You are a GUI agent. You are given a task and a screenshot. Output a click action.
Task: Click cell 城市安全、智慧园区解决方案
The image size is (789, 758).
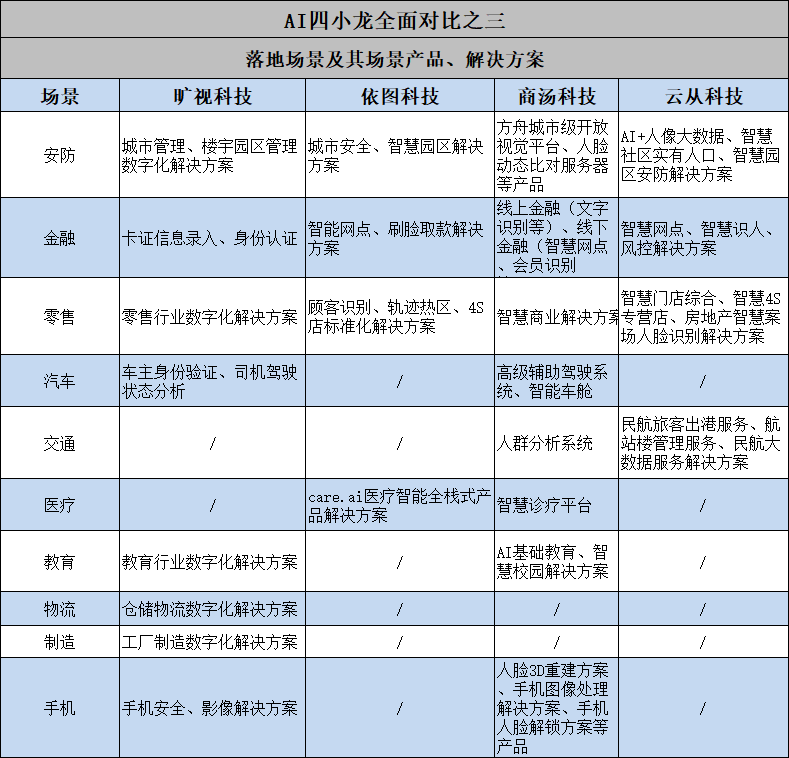(400, 155)
